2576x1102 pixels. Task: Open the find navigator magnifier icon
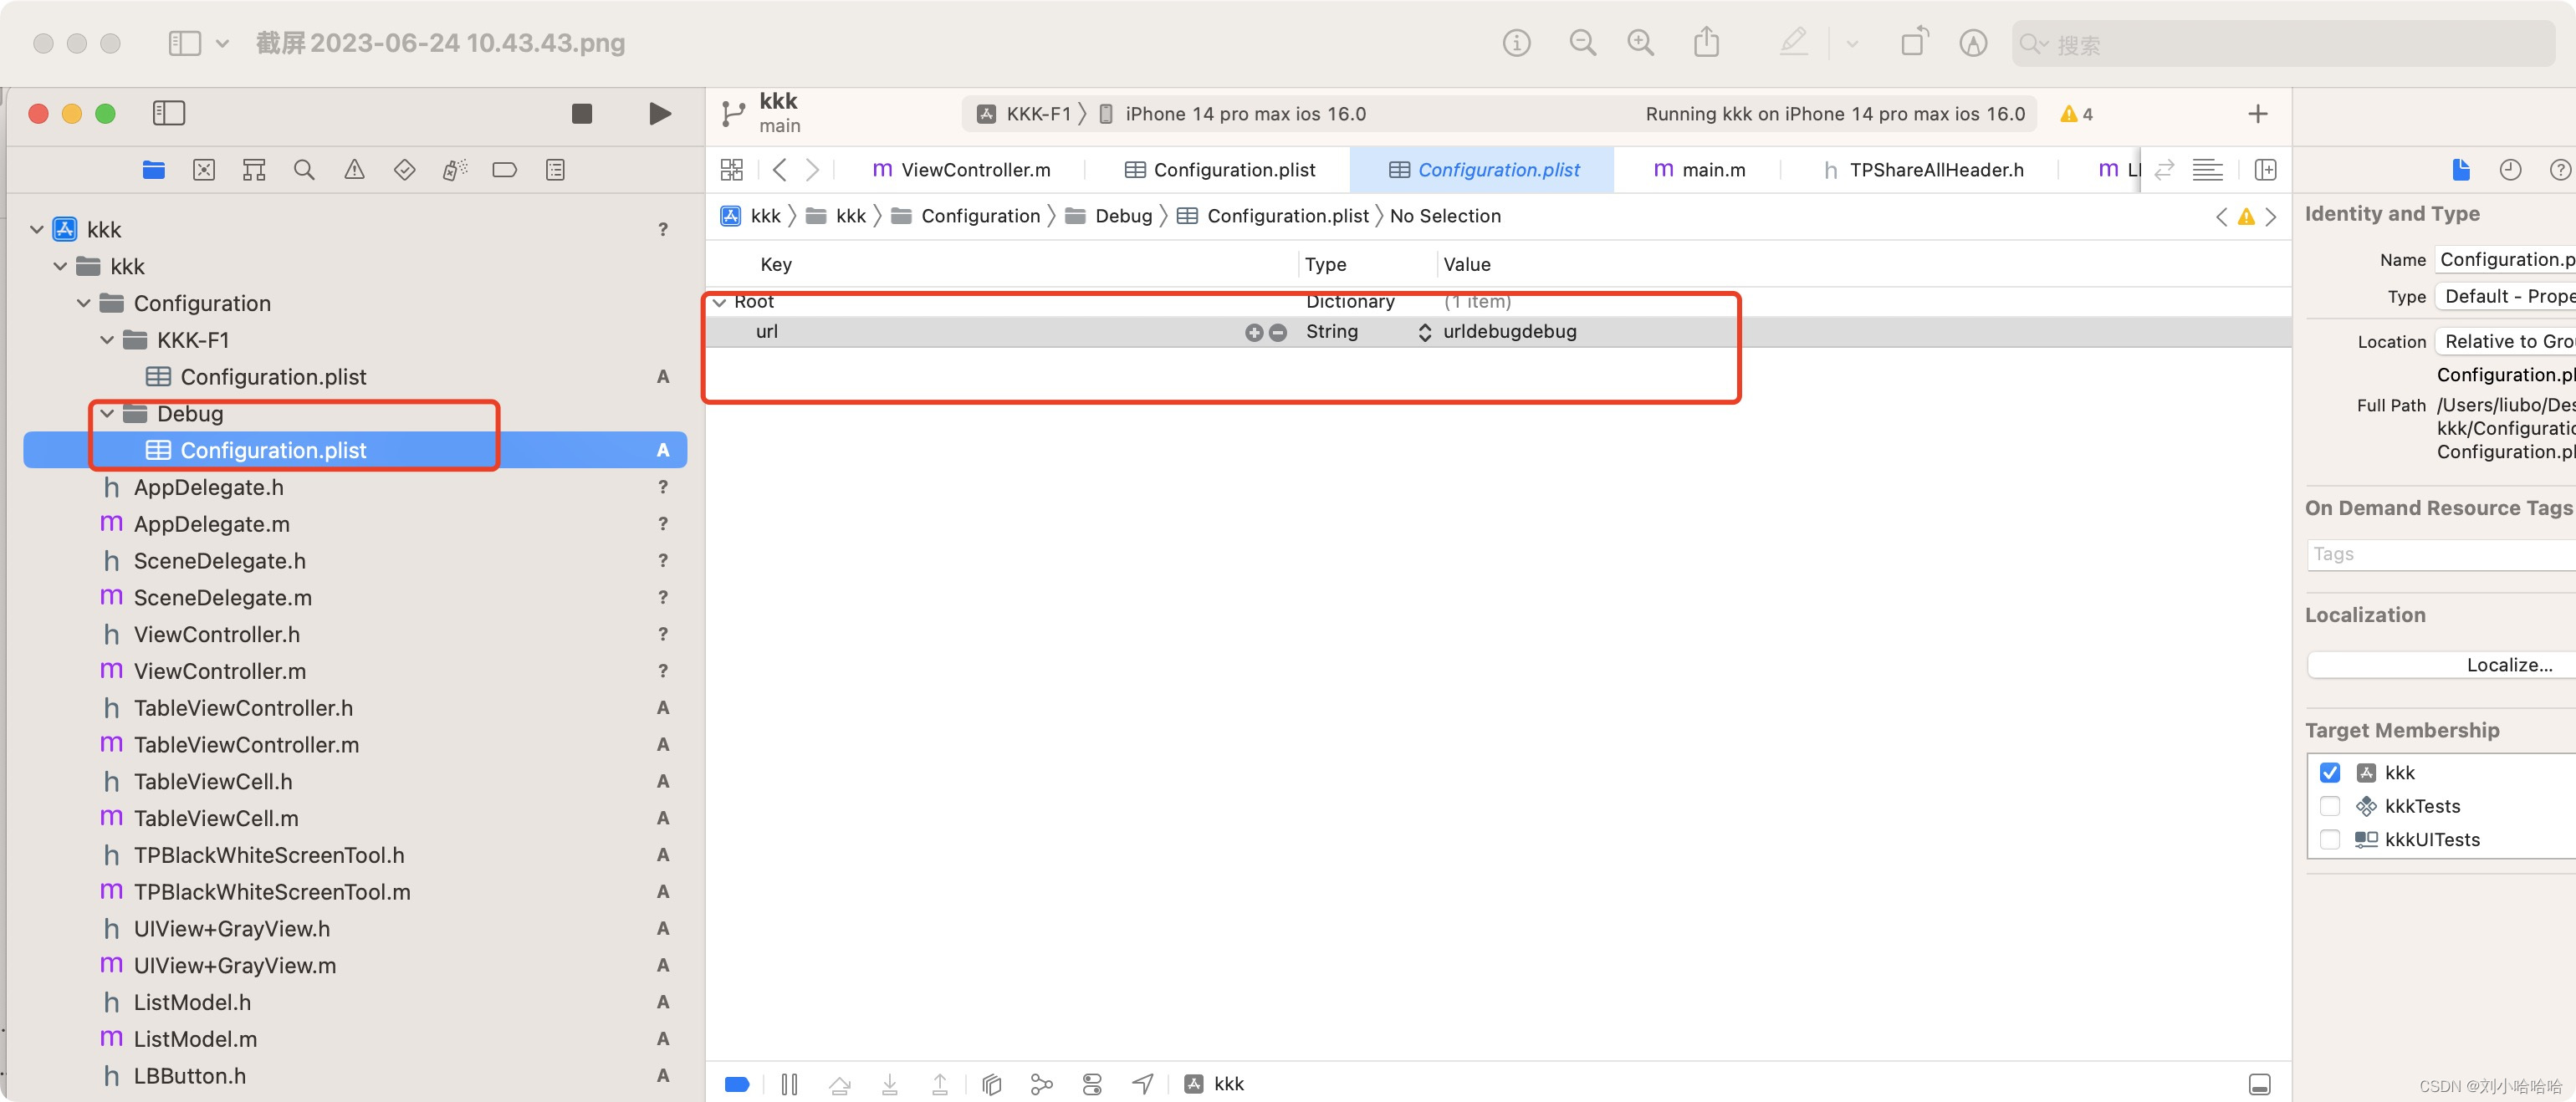[304, 170]
